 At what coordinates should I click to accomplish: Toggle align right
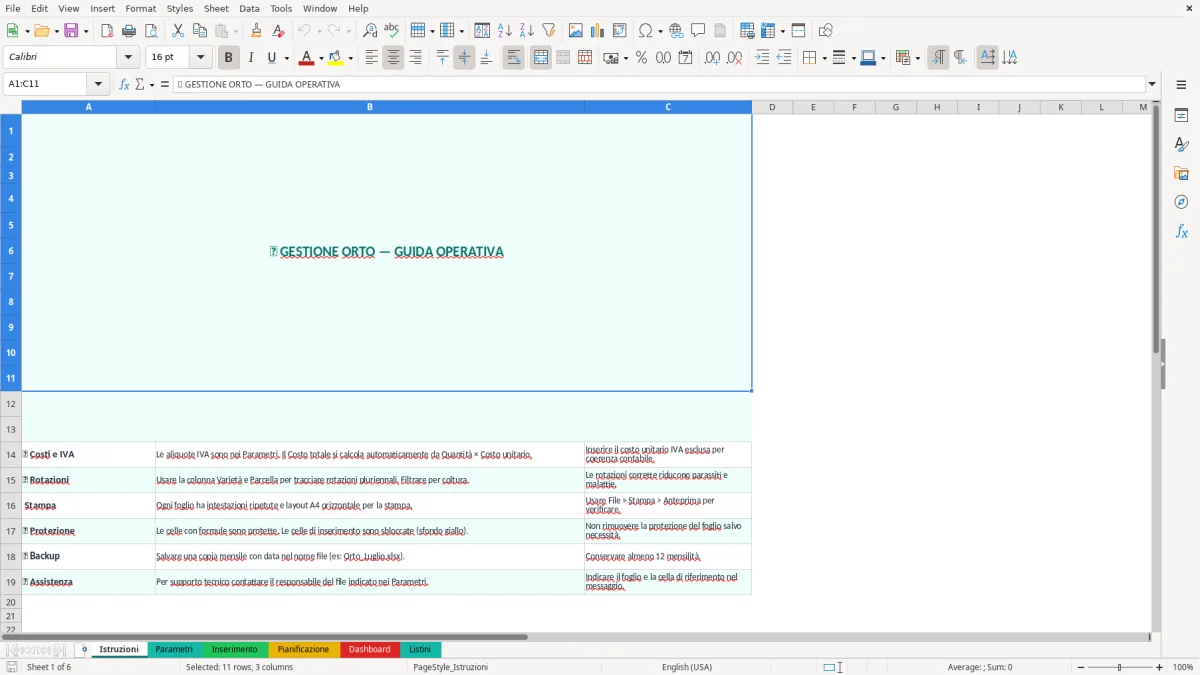click(415, 58)
